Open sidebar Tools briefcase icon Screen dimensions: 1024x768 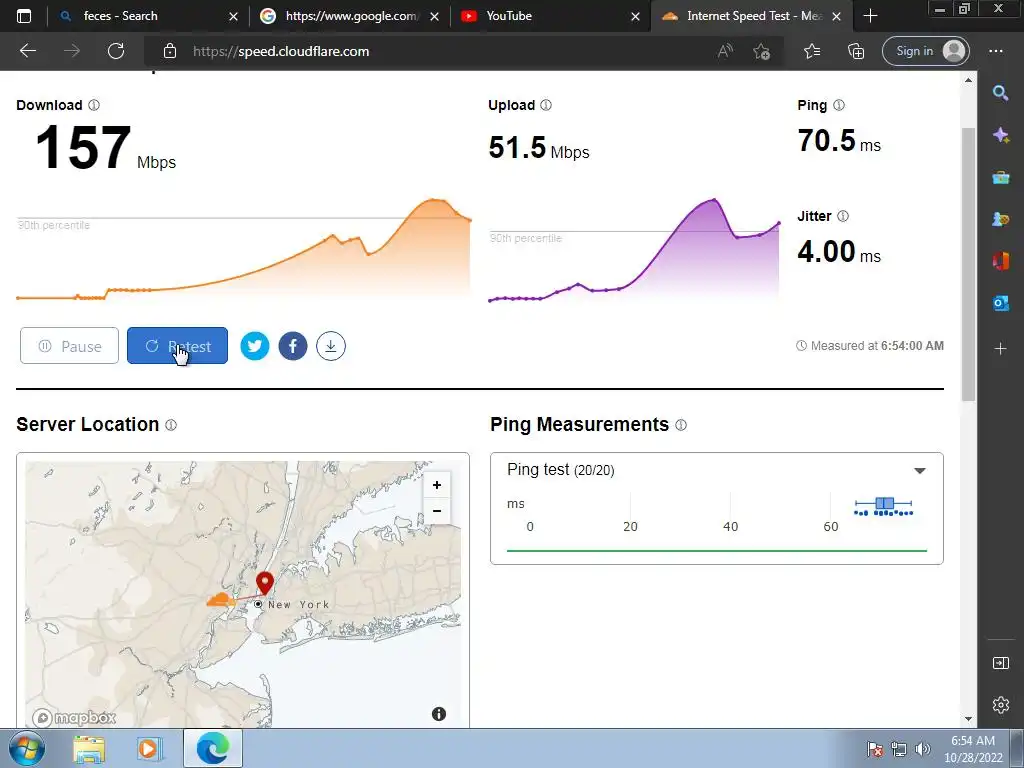point(1000,177)
